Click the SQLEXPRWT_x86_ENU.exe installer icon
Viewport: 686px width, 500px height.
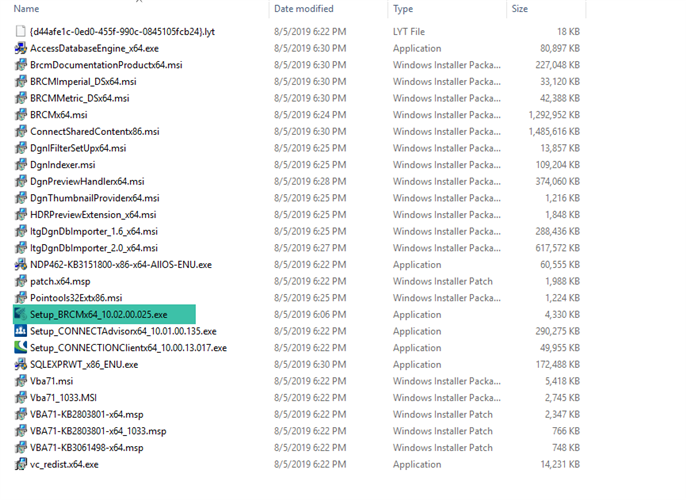pos(21,364)
